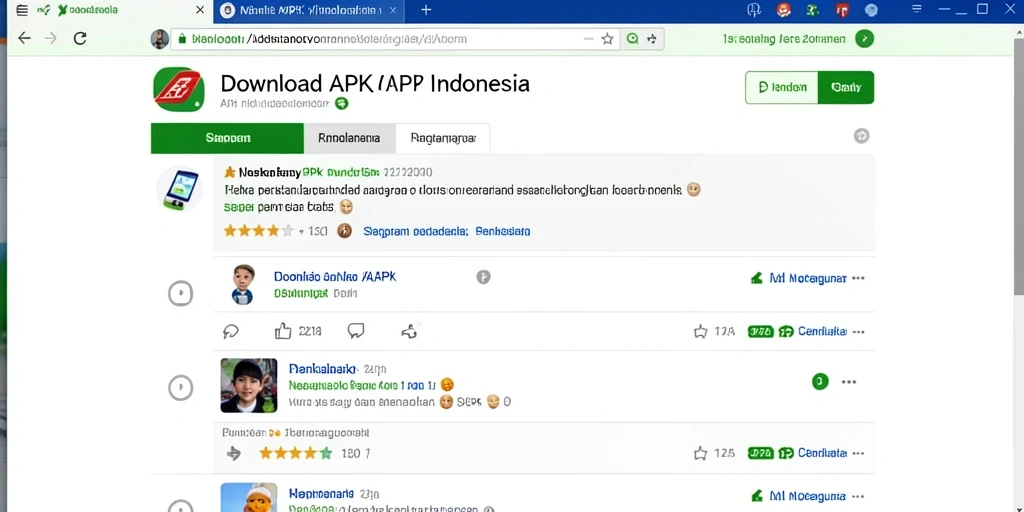Click the comment speech bubble icon in action row
The height and width of the screenshot is (512, 1024).
pyautogui.click(x=356, y=330)
